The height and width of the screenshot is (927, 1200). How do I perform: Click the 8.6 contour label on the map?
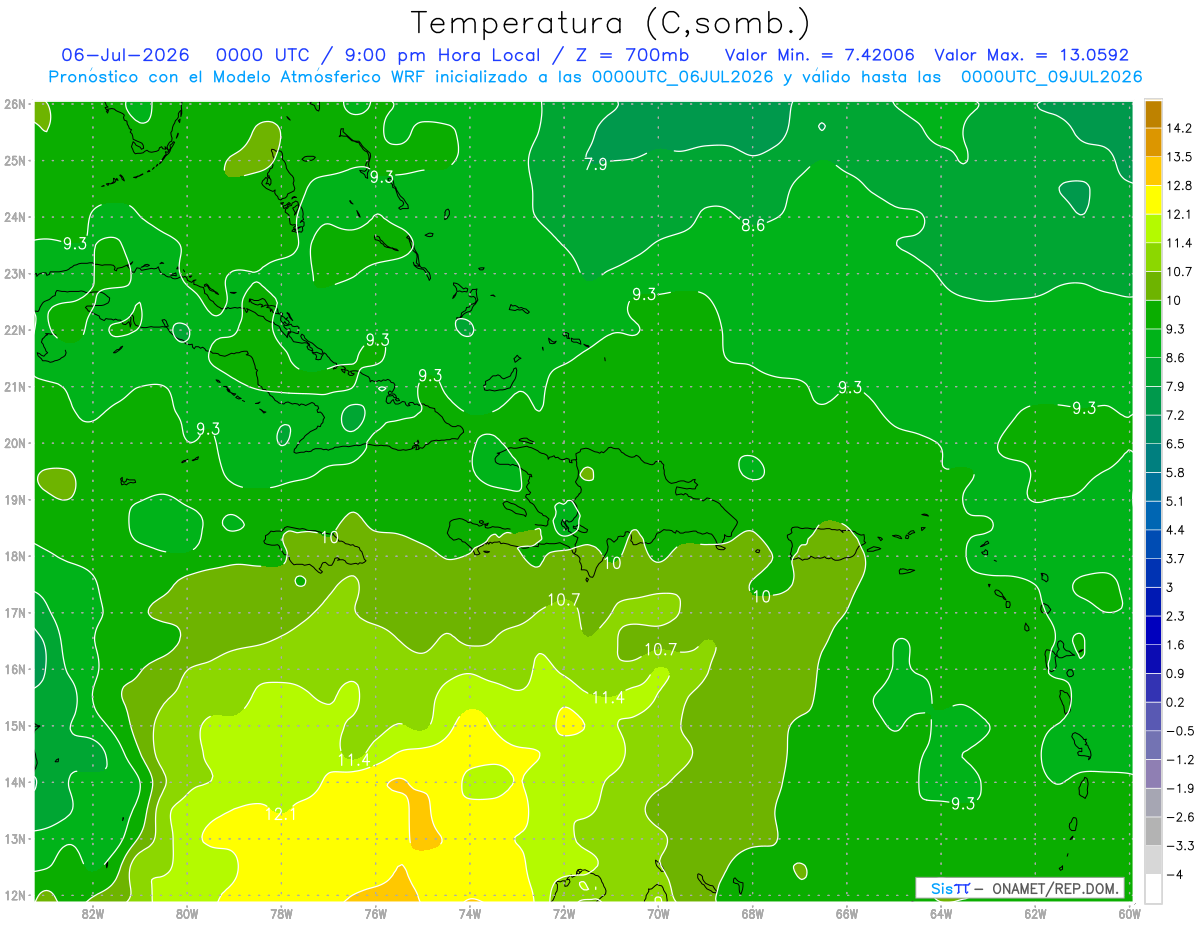pyautogui.click(x=753, y=226)
